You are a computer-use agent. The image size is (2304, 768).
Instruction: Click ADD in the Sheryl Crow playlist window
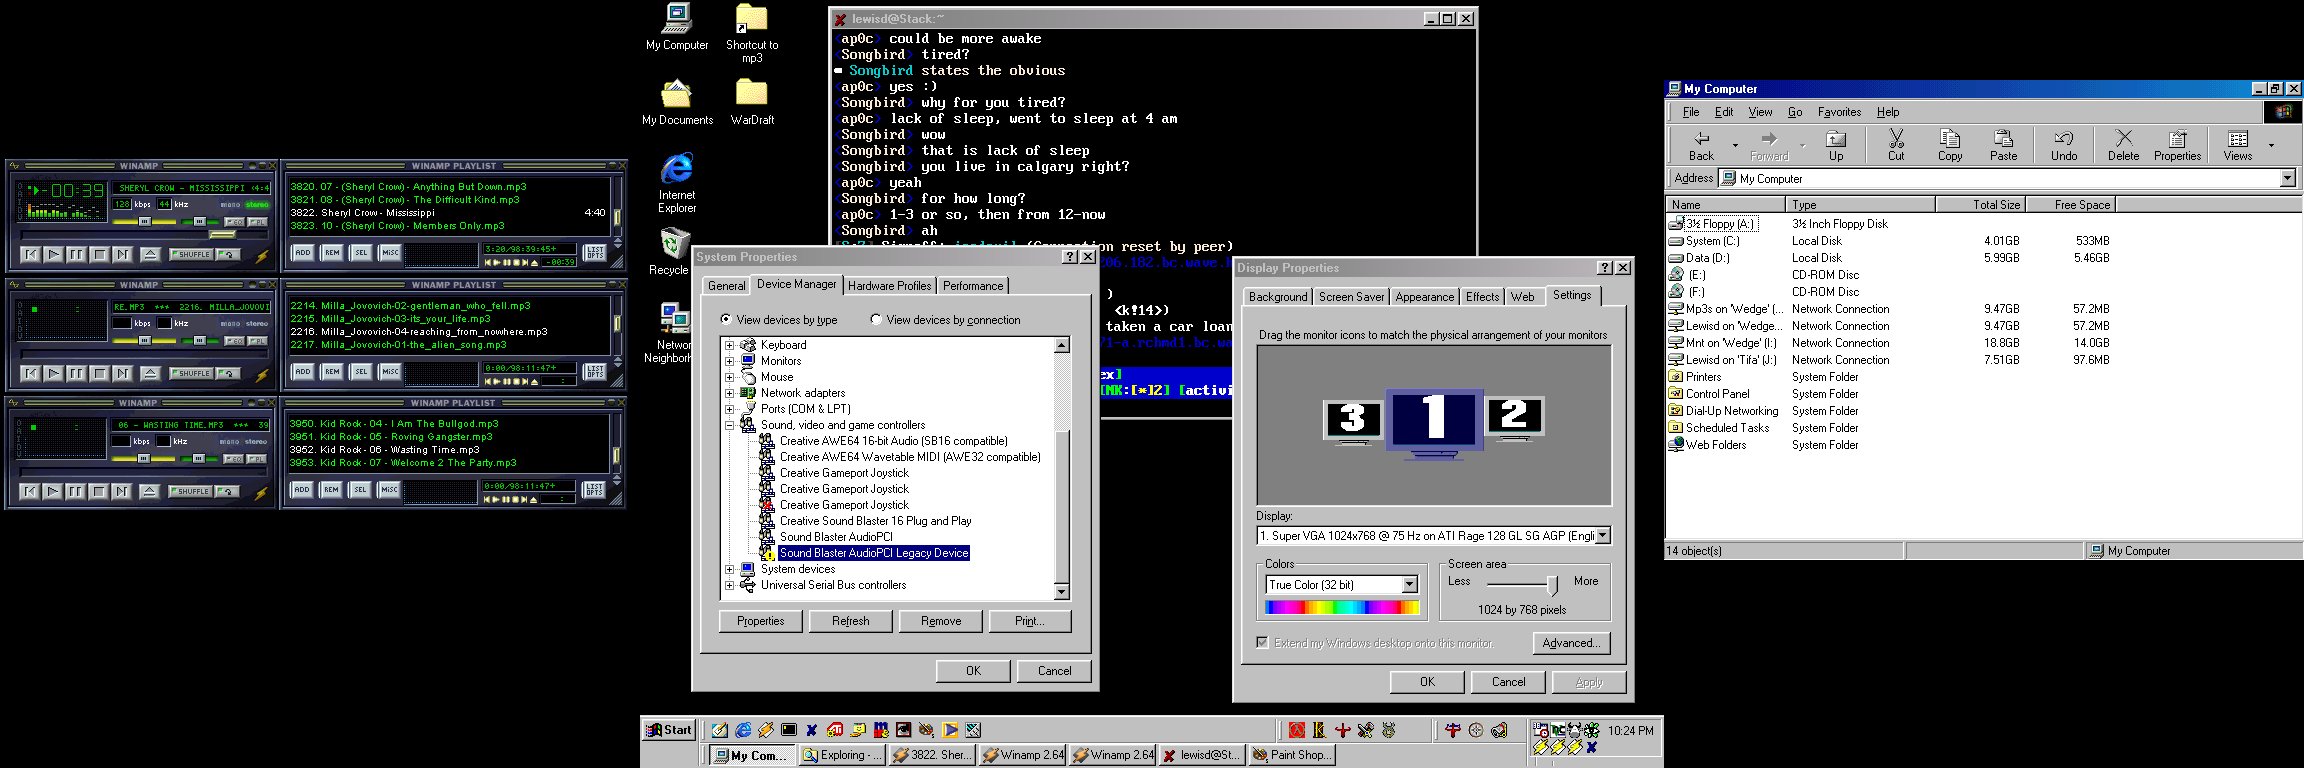click(x=302, y=253)
